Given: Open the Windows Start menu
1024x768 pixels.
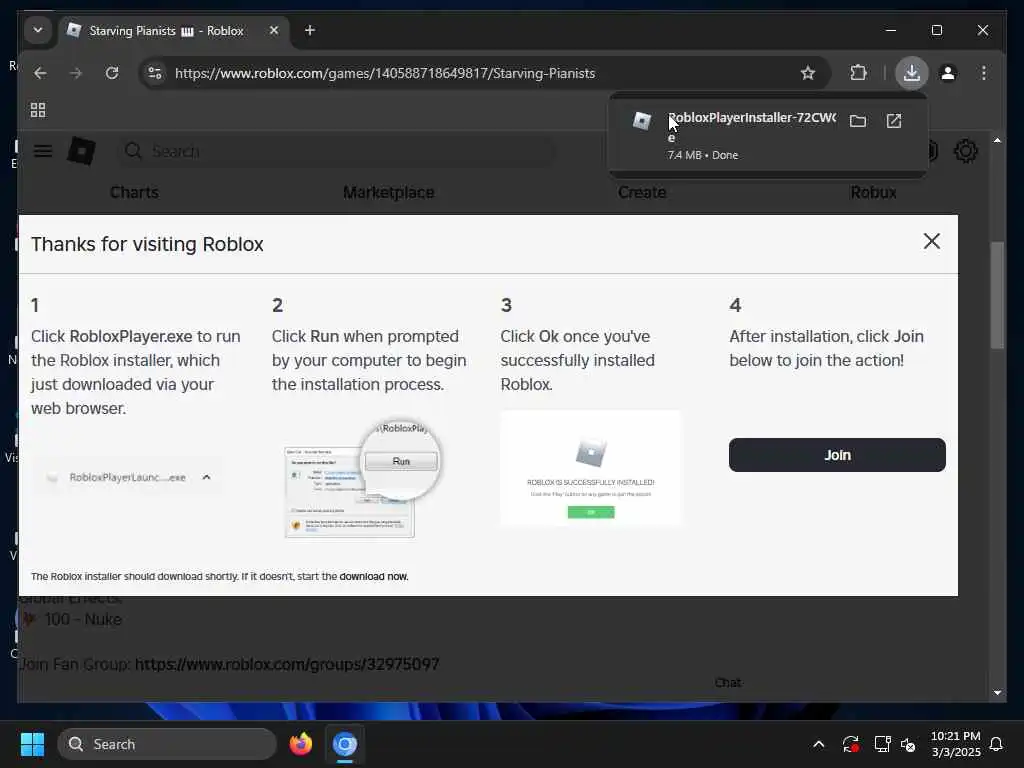Looking at the screenshot, I should pyautogui.click(x=32, y=744).
